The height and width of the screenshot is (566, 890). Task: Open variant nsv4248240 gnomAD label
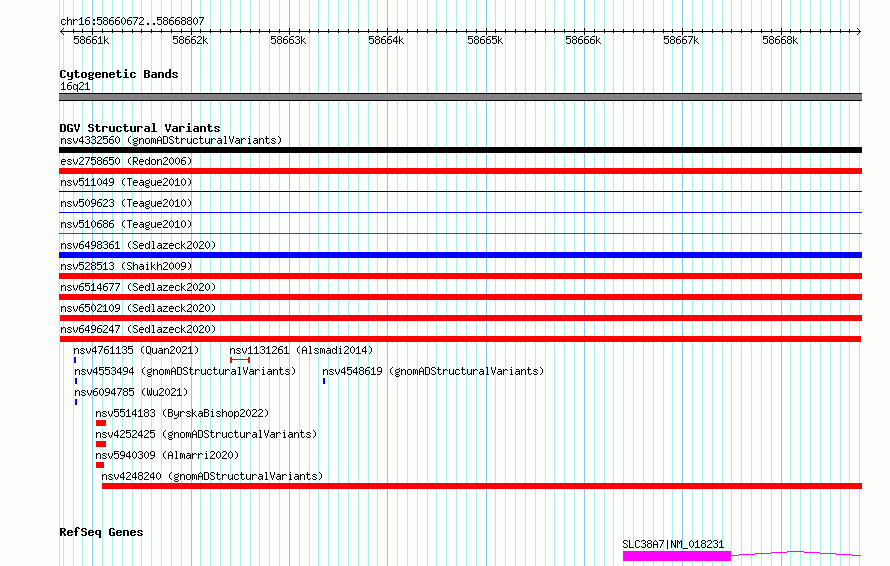coord(212,476)
